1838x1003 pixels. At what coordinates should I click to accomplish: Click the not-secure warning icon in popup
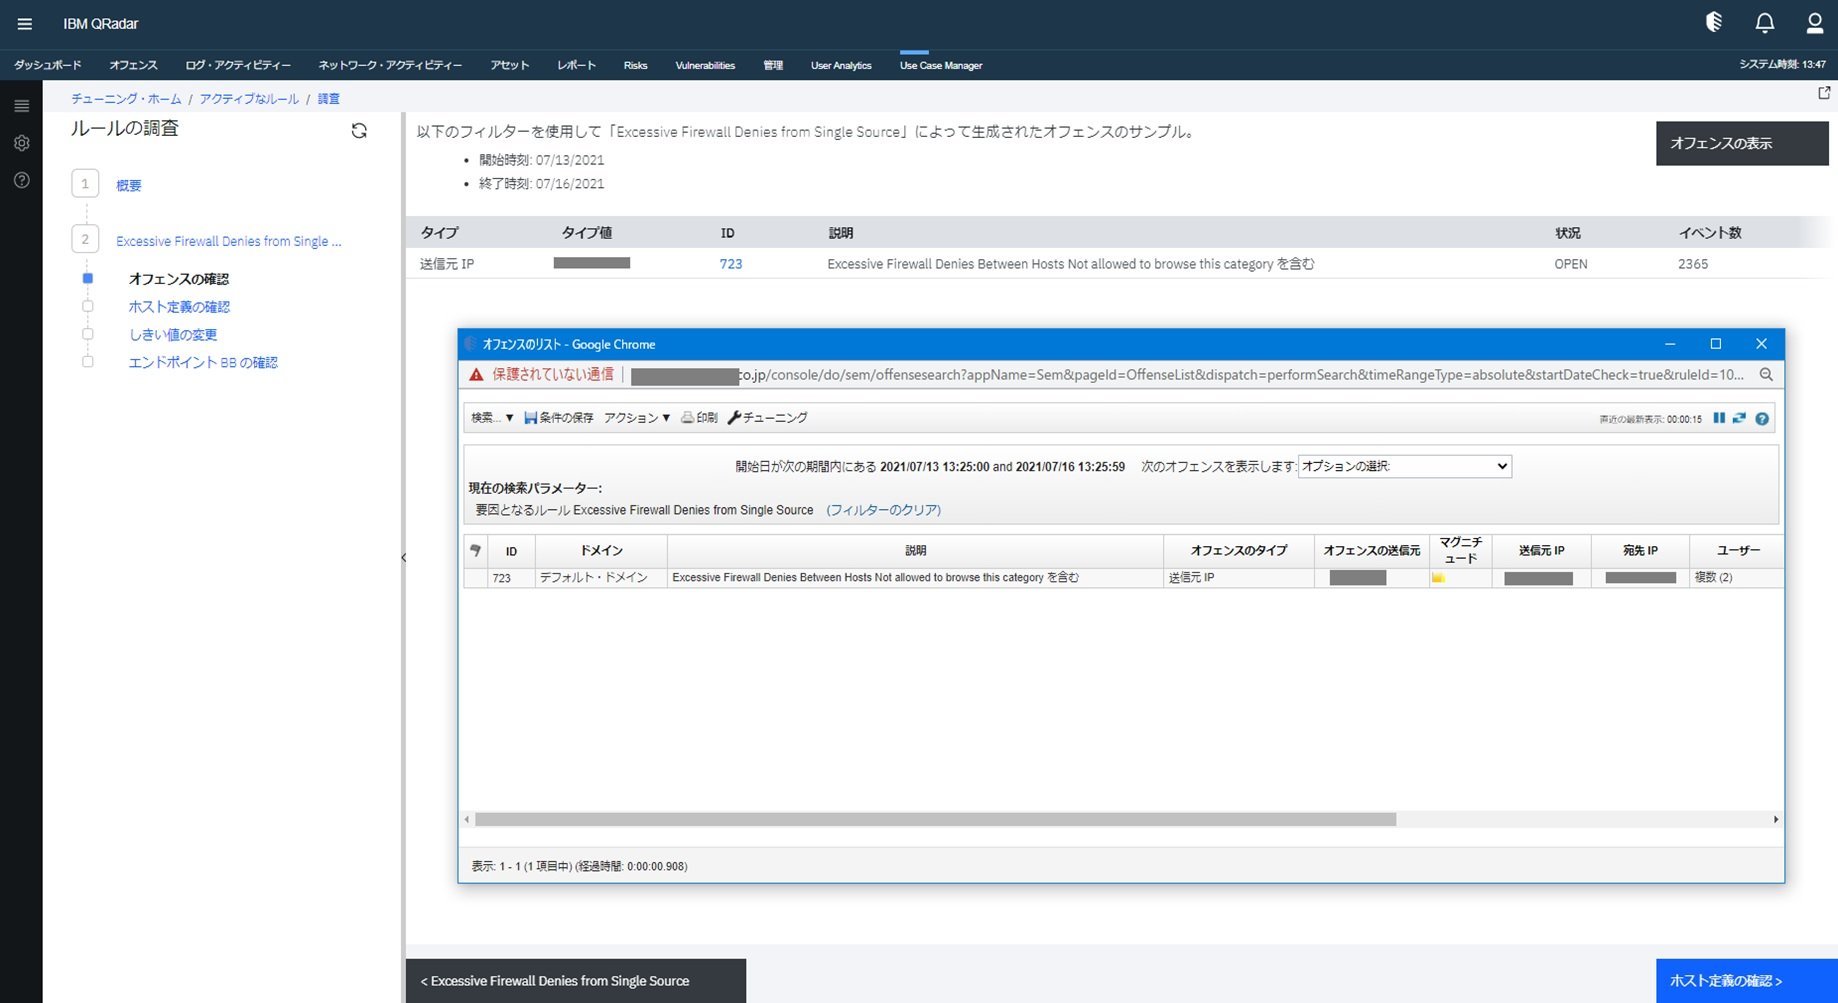[476, 375]
